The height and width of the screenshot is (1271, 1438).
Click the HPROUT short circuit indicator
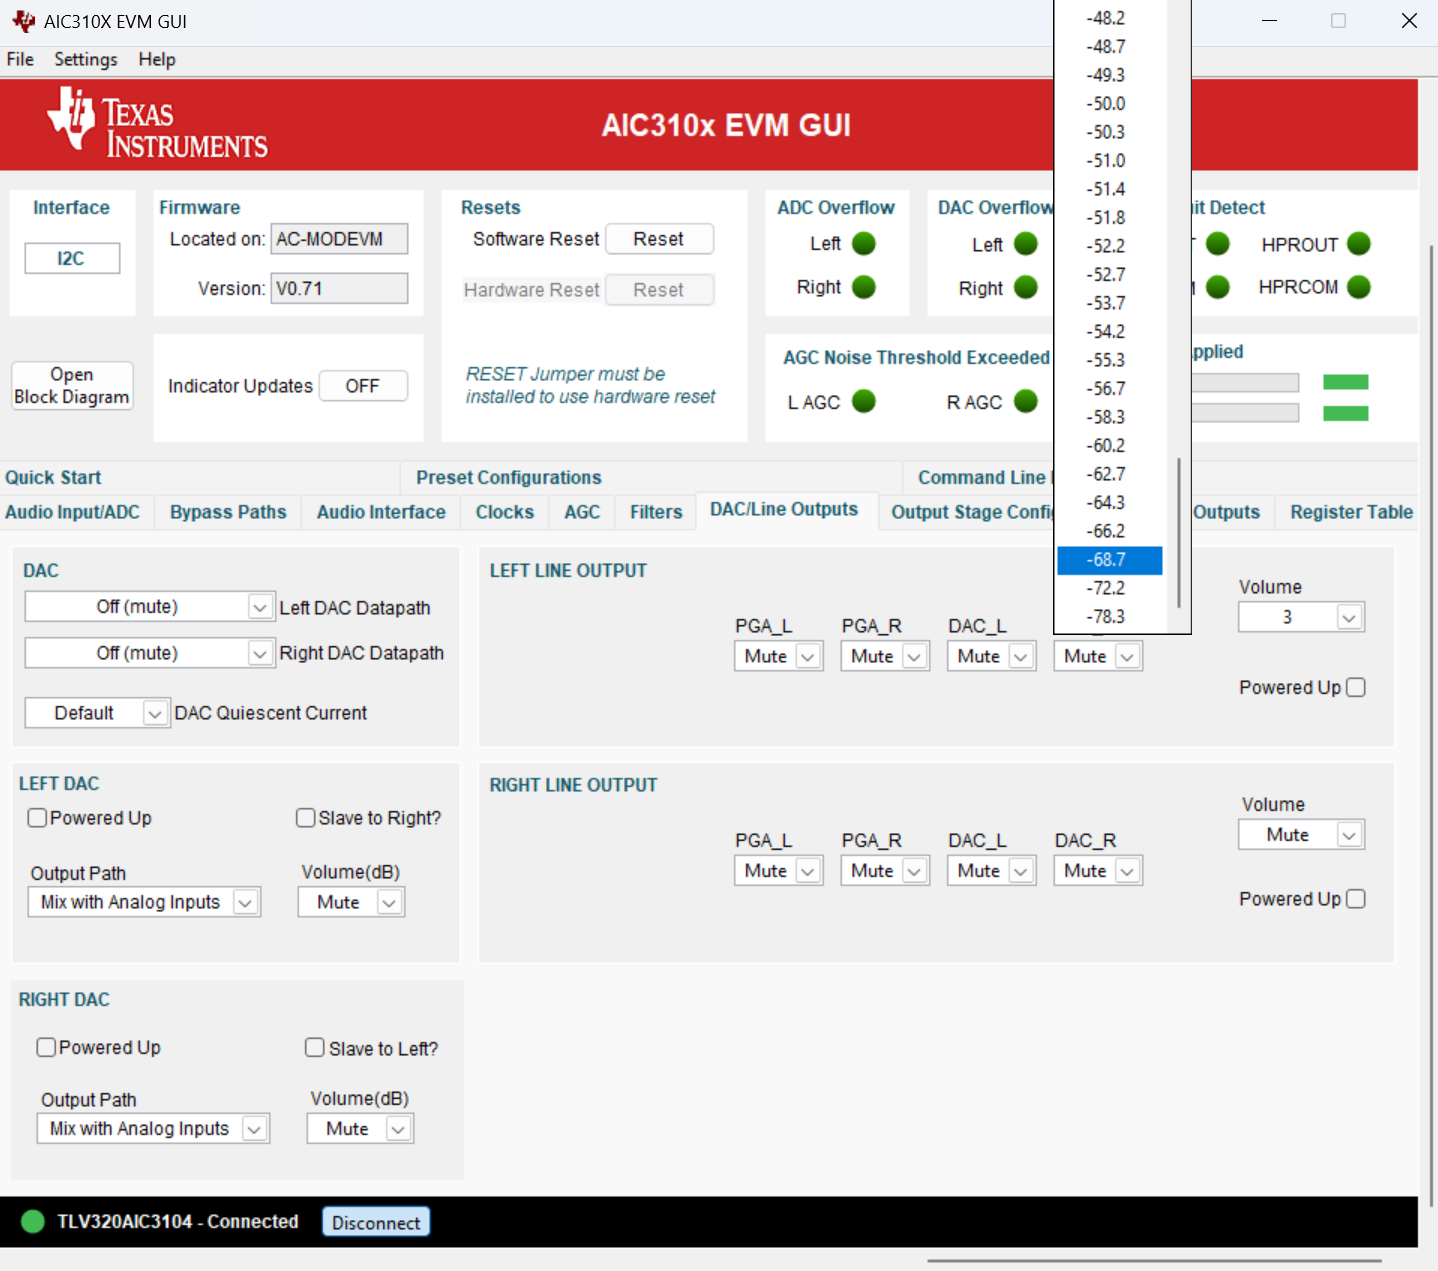(x=1359, y=244)
